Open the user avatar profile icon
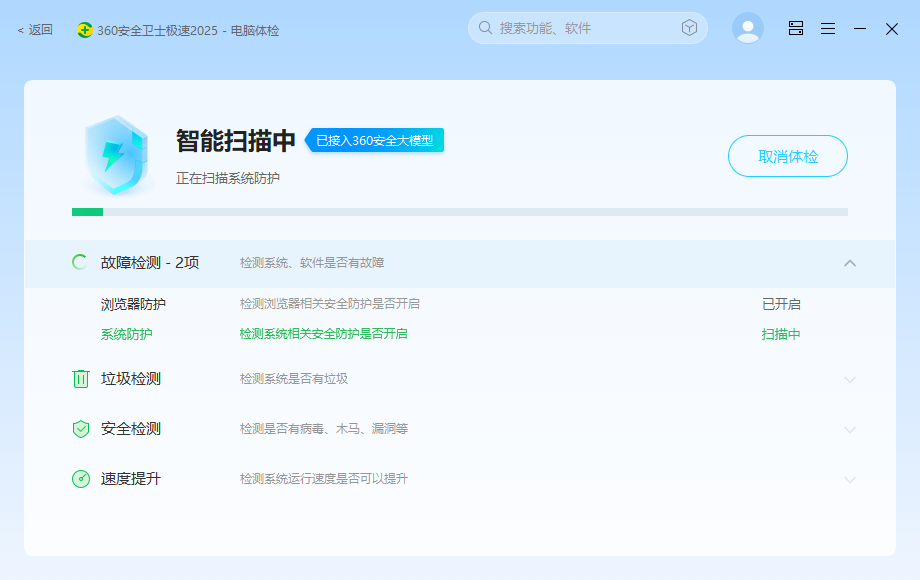Screen dimensions: 920x580 [x=747, y=28]
